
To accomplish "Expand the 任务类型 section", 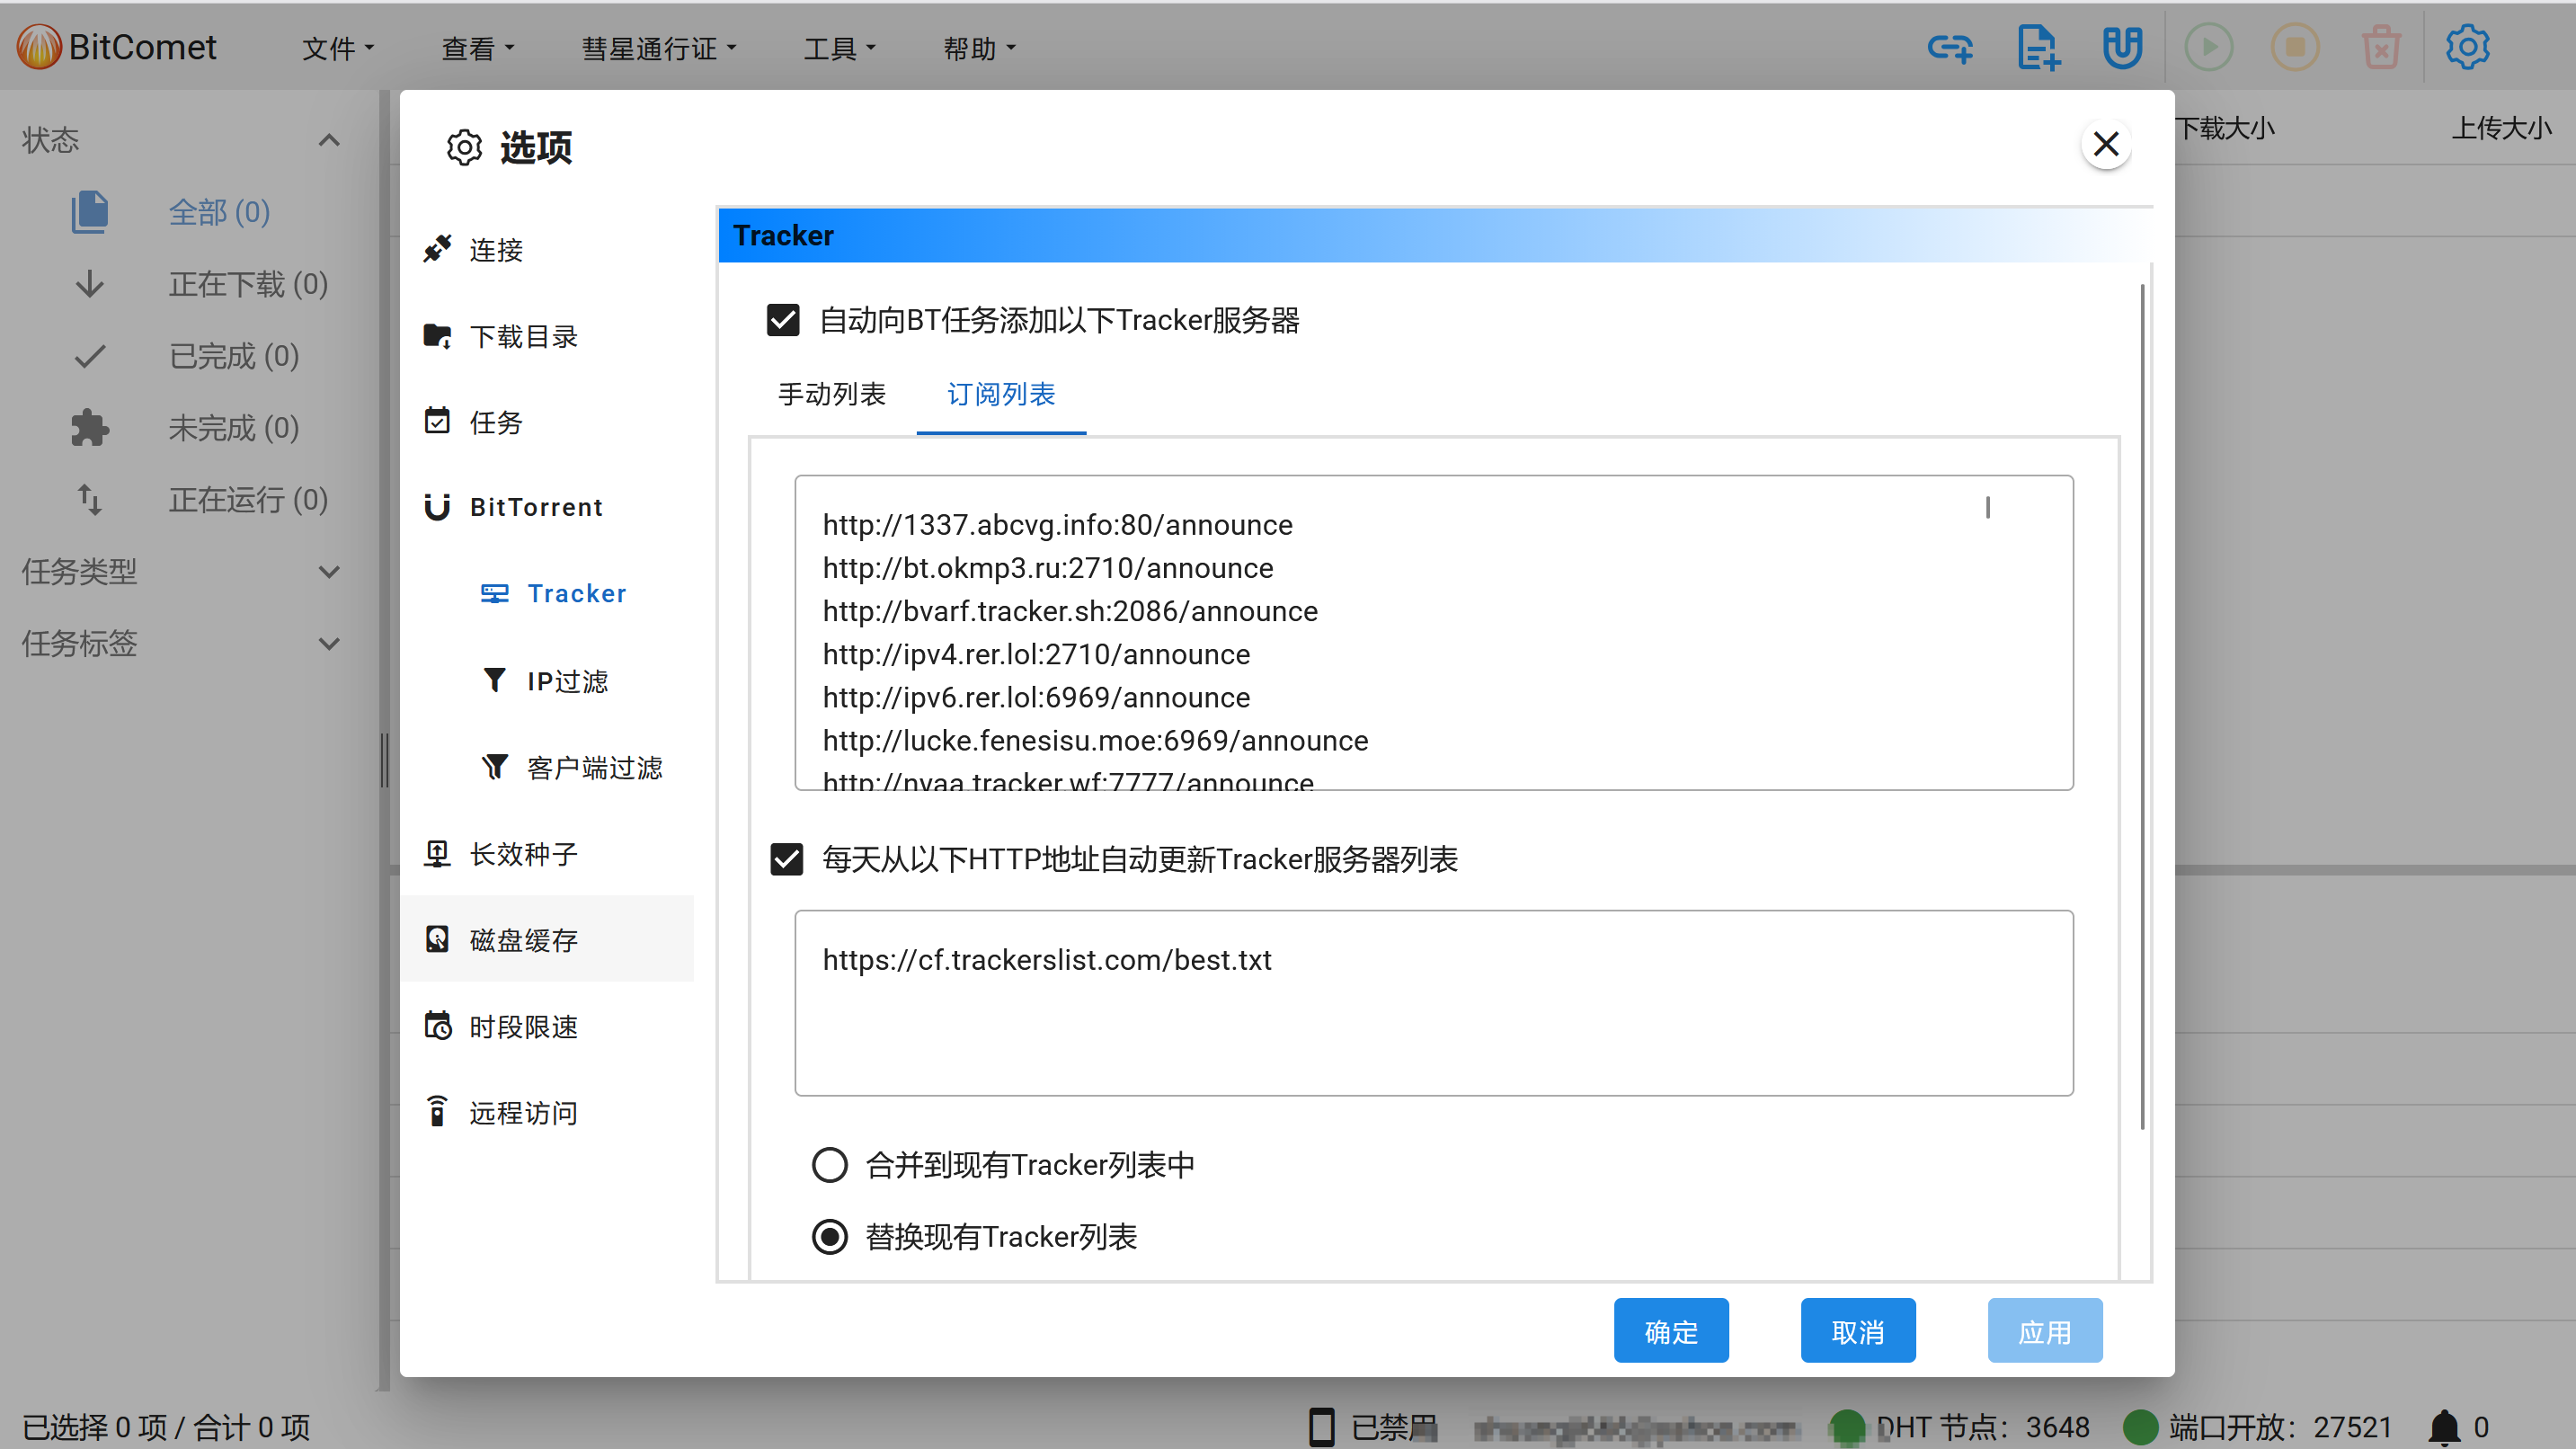I will pos(329,571).
